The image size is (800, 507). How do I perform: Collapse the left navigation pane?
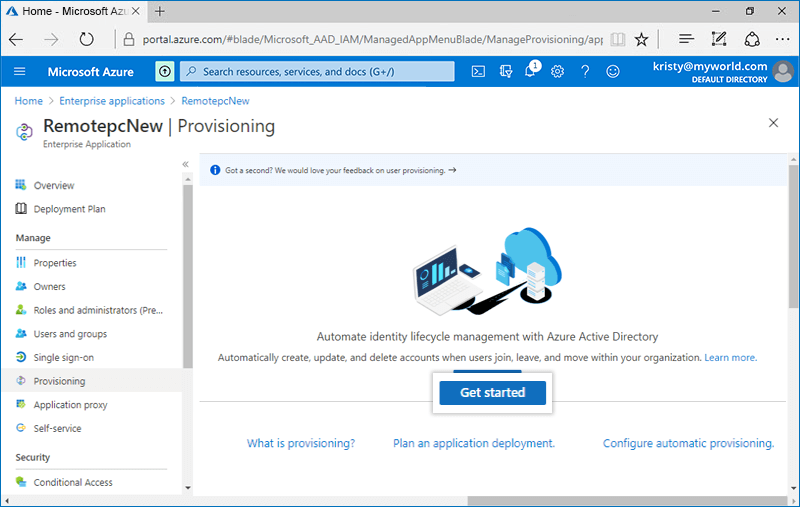click(185, 164)
